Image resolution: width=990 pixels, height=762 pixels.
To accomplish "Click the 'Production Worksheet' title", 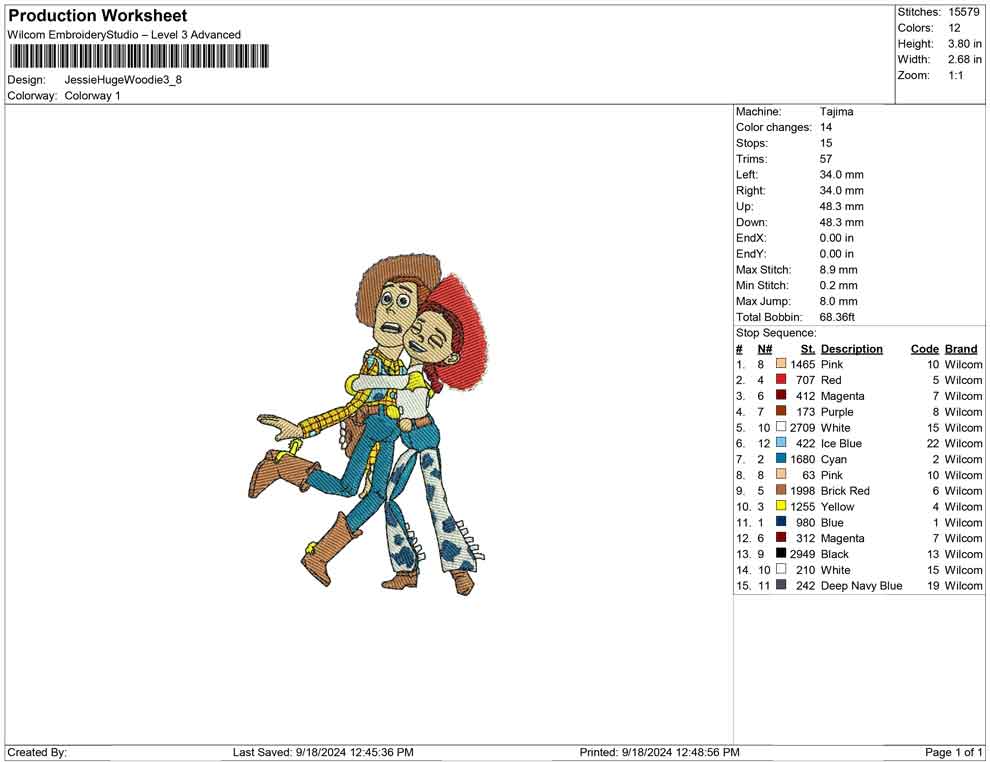I will 98,15.
